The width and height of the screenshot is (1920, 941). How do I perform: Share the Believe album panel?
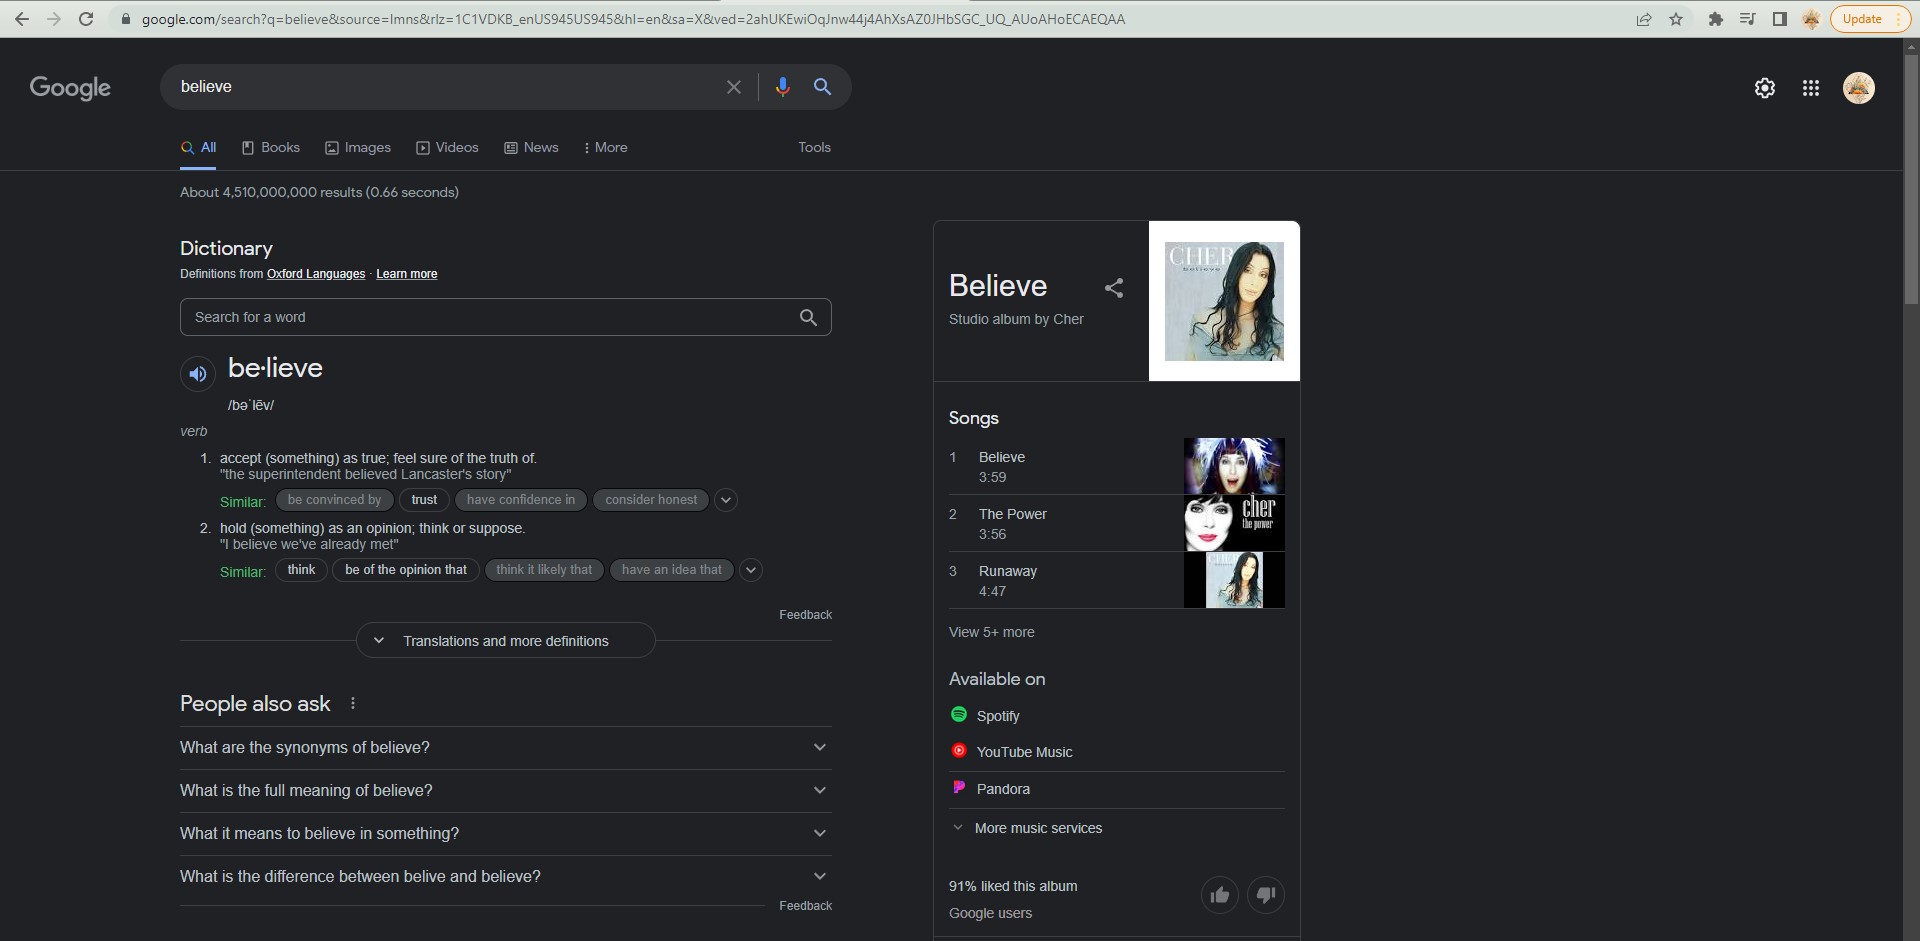point(1114,288)
